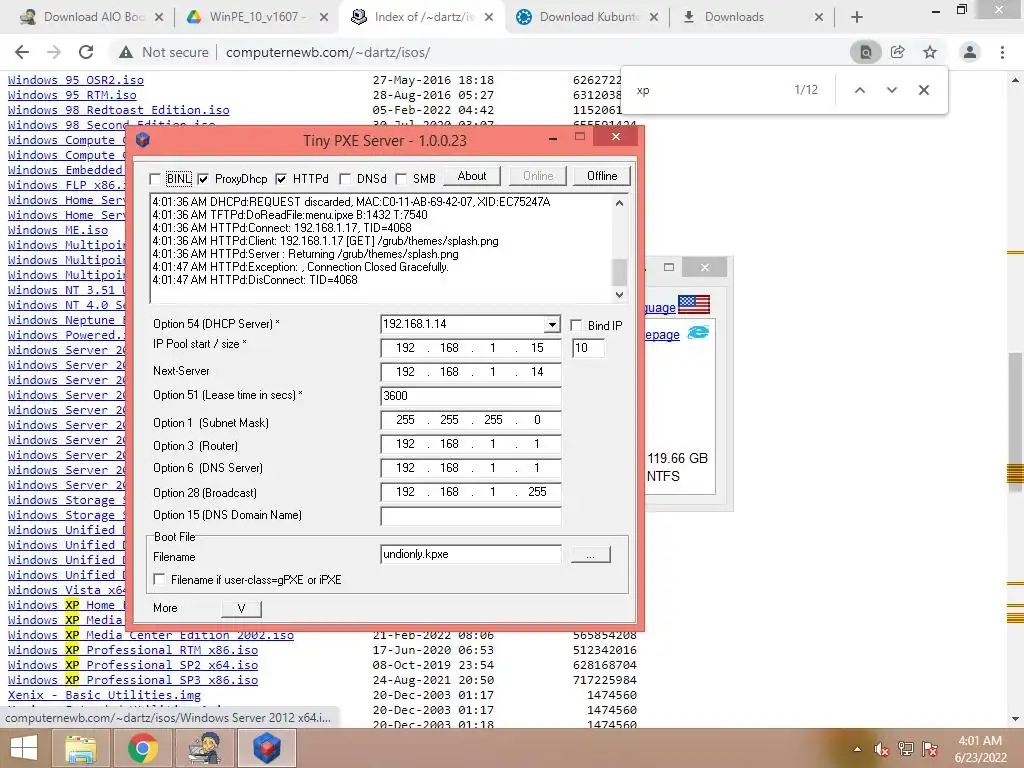Click the Internet Explorer icon beside homepage link
Image resolution: width=1024 pixels, height=768 pixels.
click(x=698, y=332)
